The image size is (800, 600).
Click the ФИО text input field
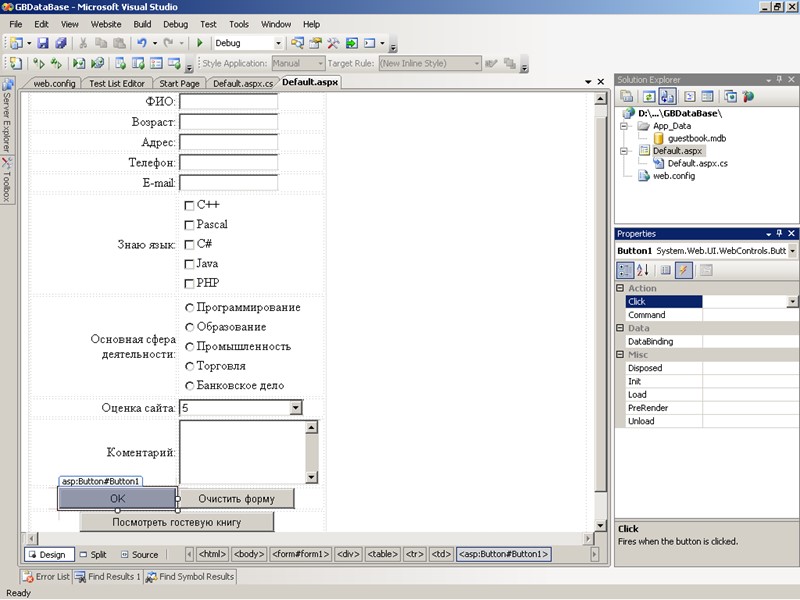(228, 102)
